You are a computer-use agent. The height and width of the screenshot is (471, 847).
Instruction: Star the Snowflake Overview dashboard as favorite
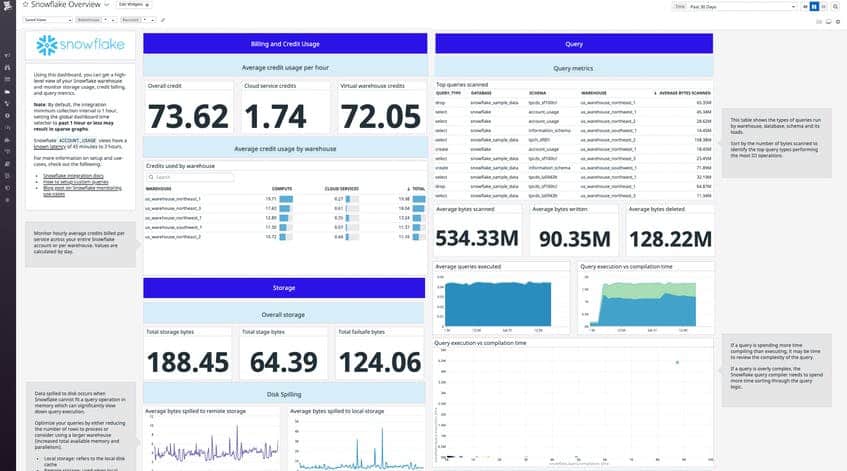coord(25,4)
